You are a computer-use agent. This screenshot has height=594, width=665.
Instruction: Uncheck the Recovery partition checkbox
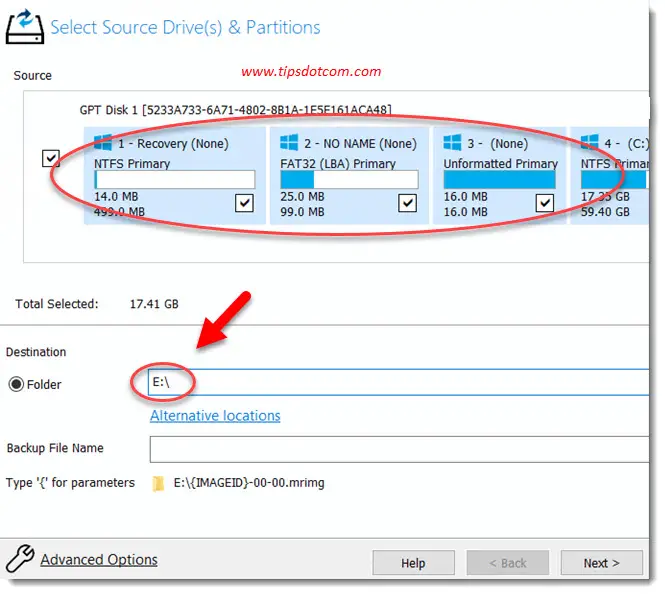244,203
